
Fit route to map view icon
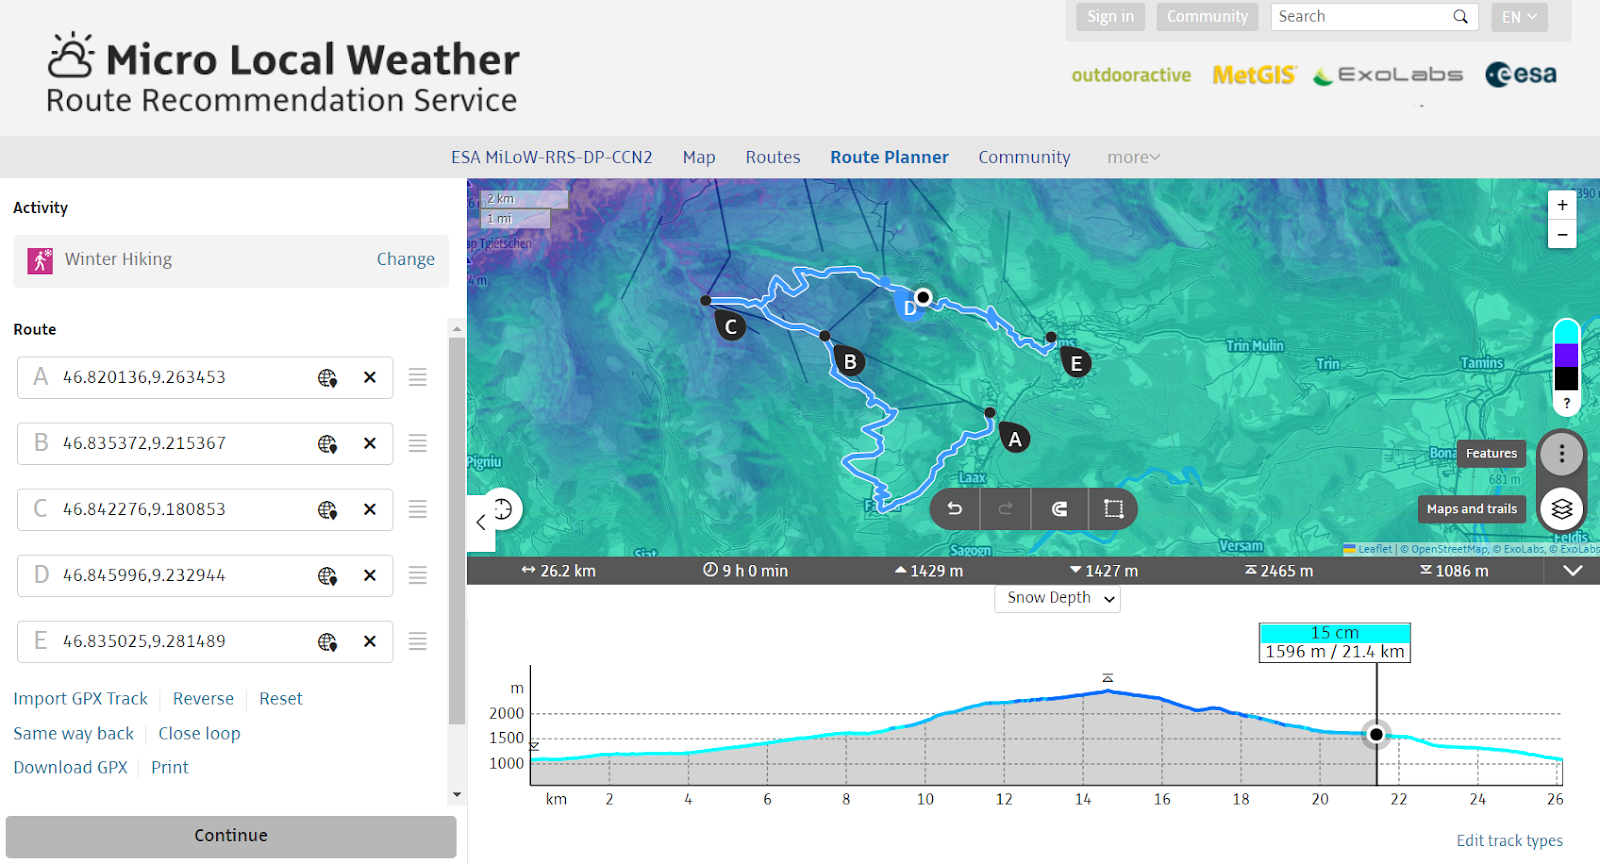pyautogui.click(x=1113, y=509)
